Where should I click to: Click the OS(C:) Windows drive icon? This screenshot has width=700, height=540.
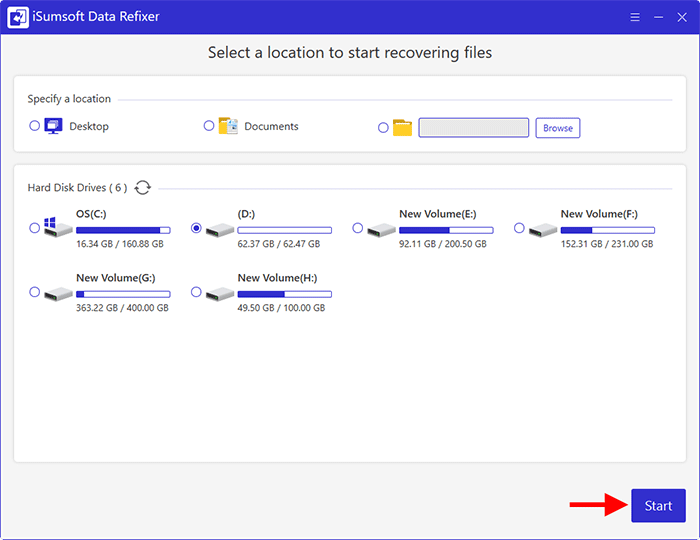click(x=58, y=227)
